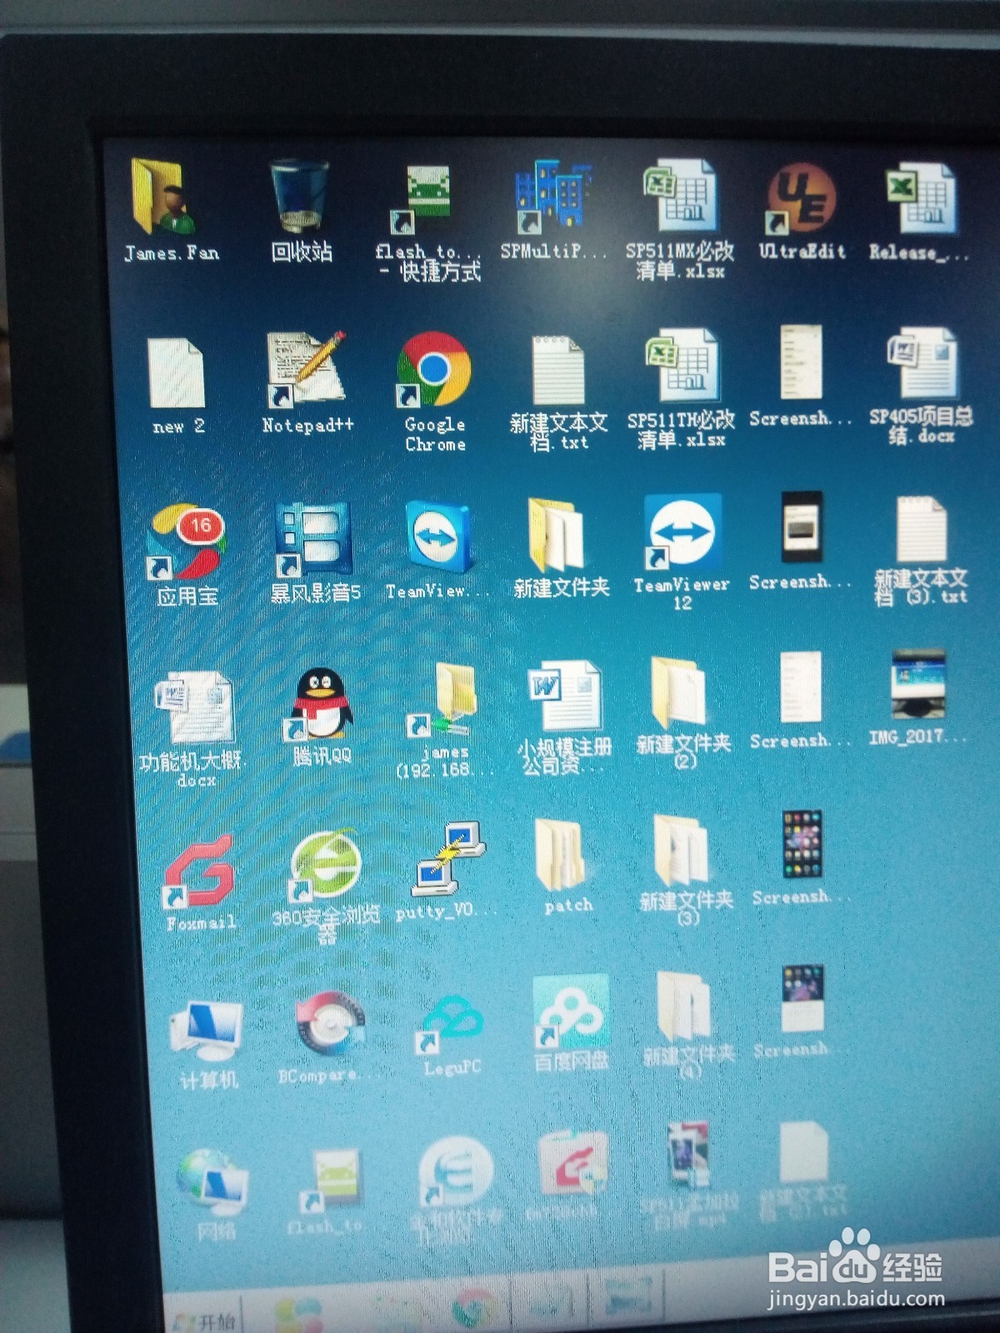
Task: Launch putty_V0... shortcut
Action: (x=448, y=870)
